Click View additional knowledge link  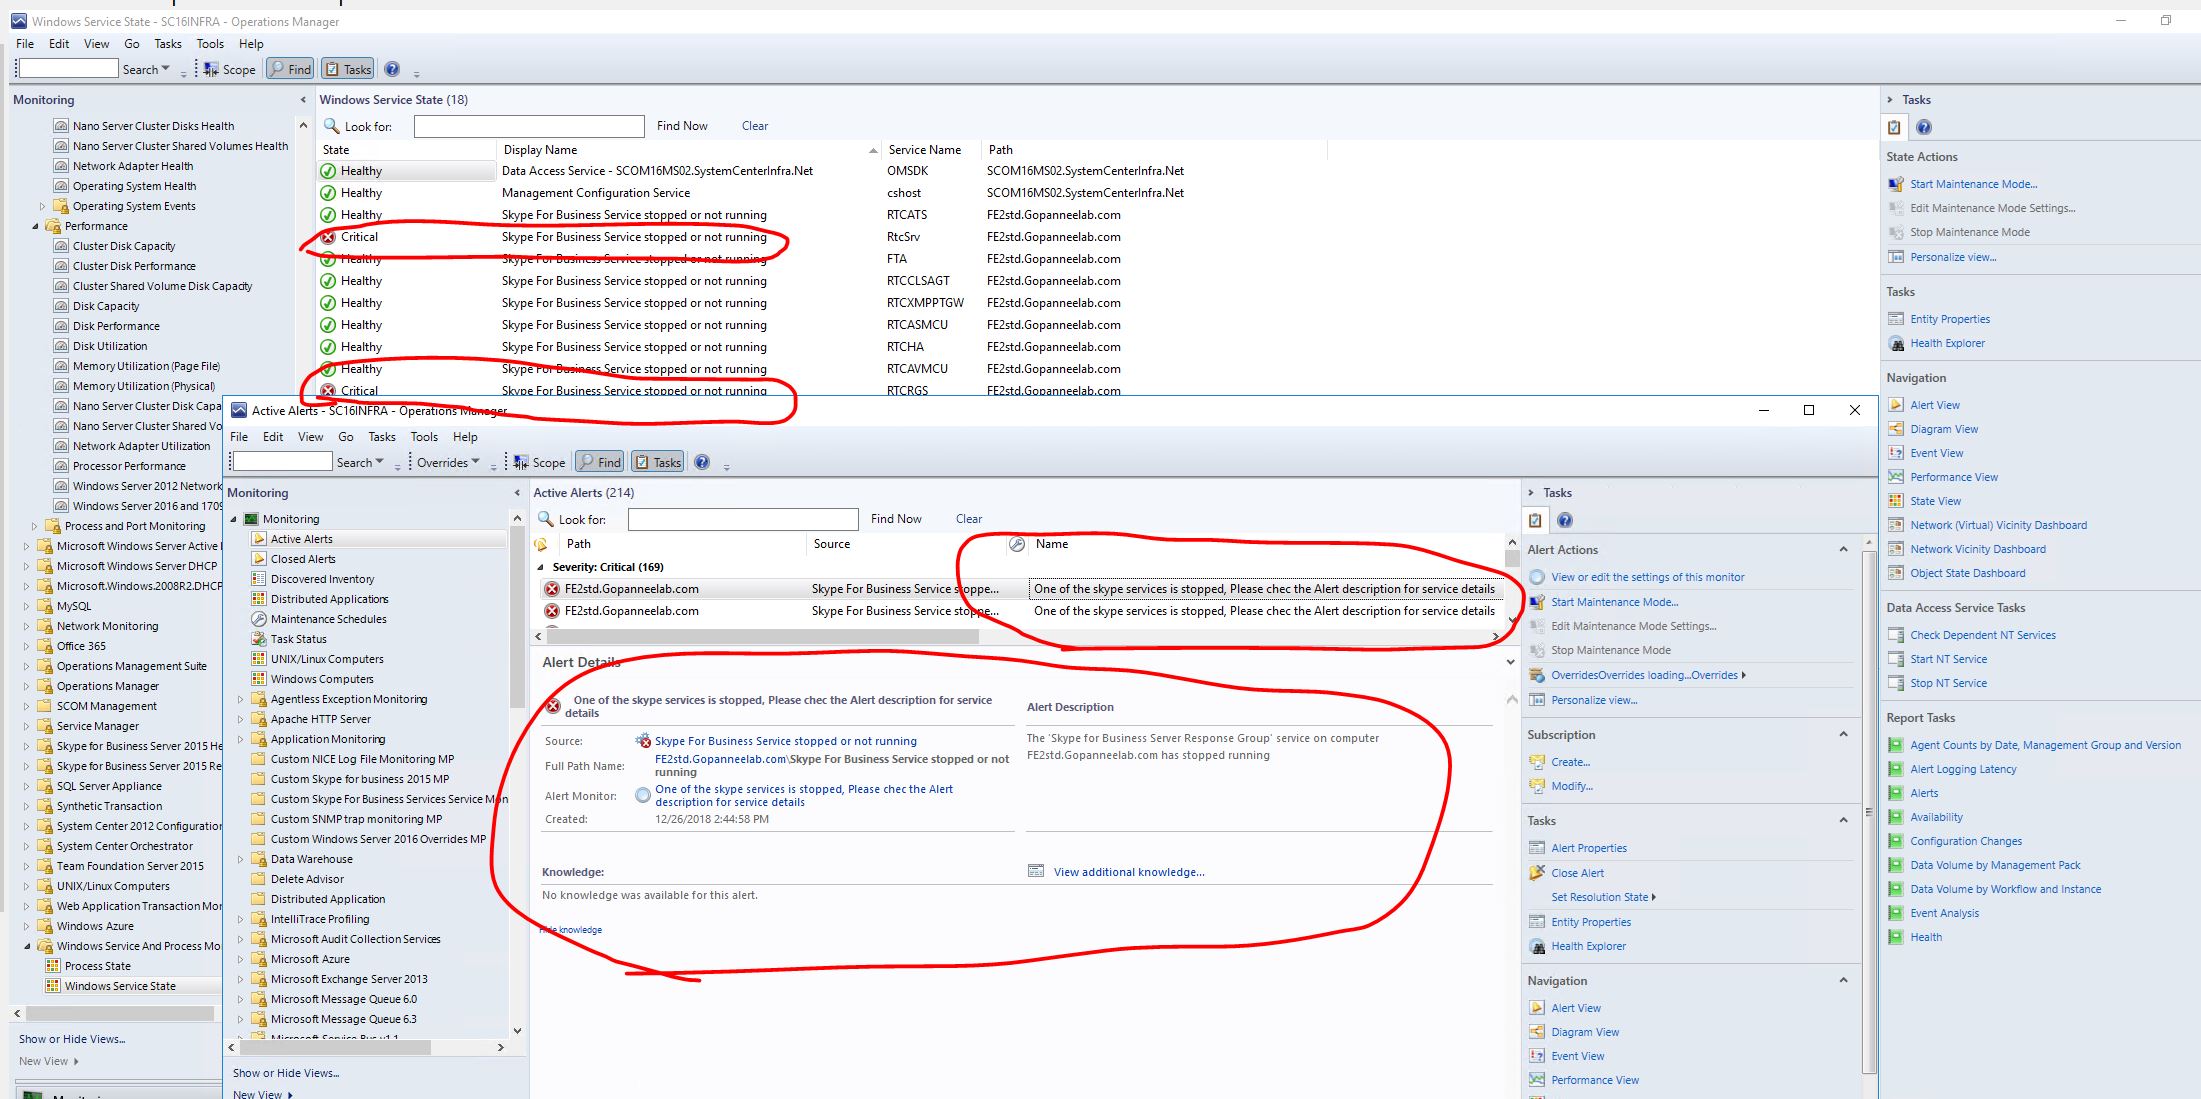[1128, 872]
